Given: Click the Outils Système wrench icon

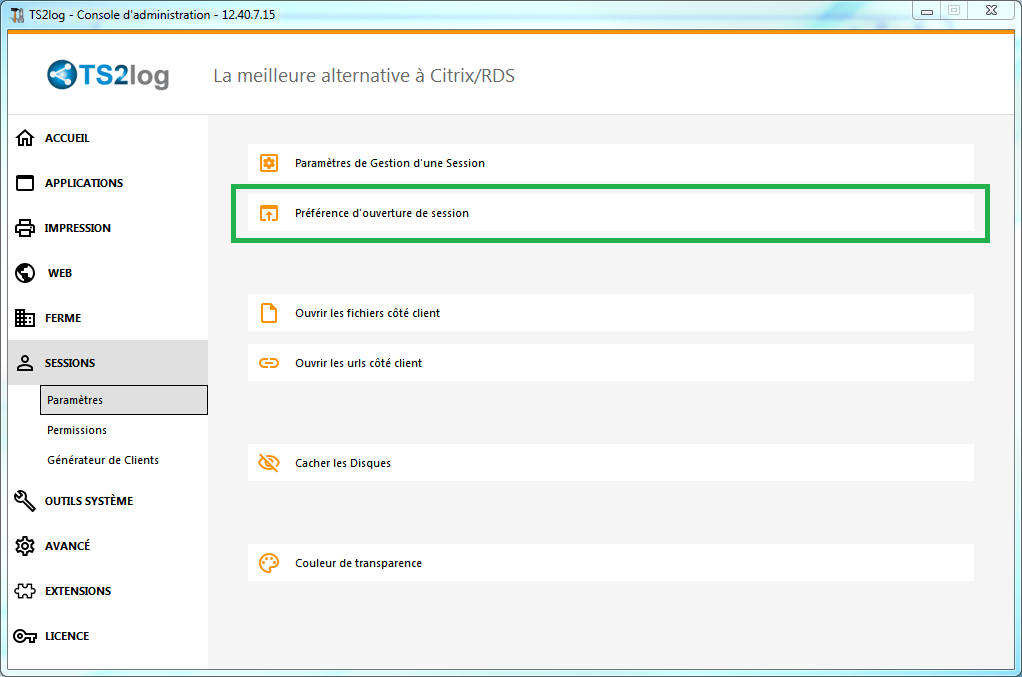Looking at the screenshot, I should [x=25, y=501].
